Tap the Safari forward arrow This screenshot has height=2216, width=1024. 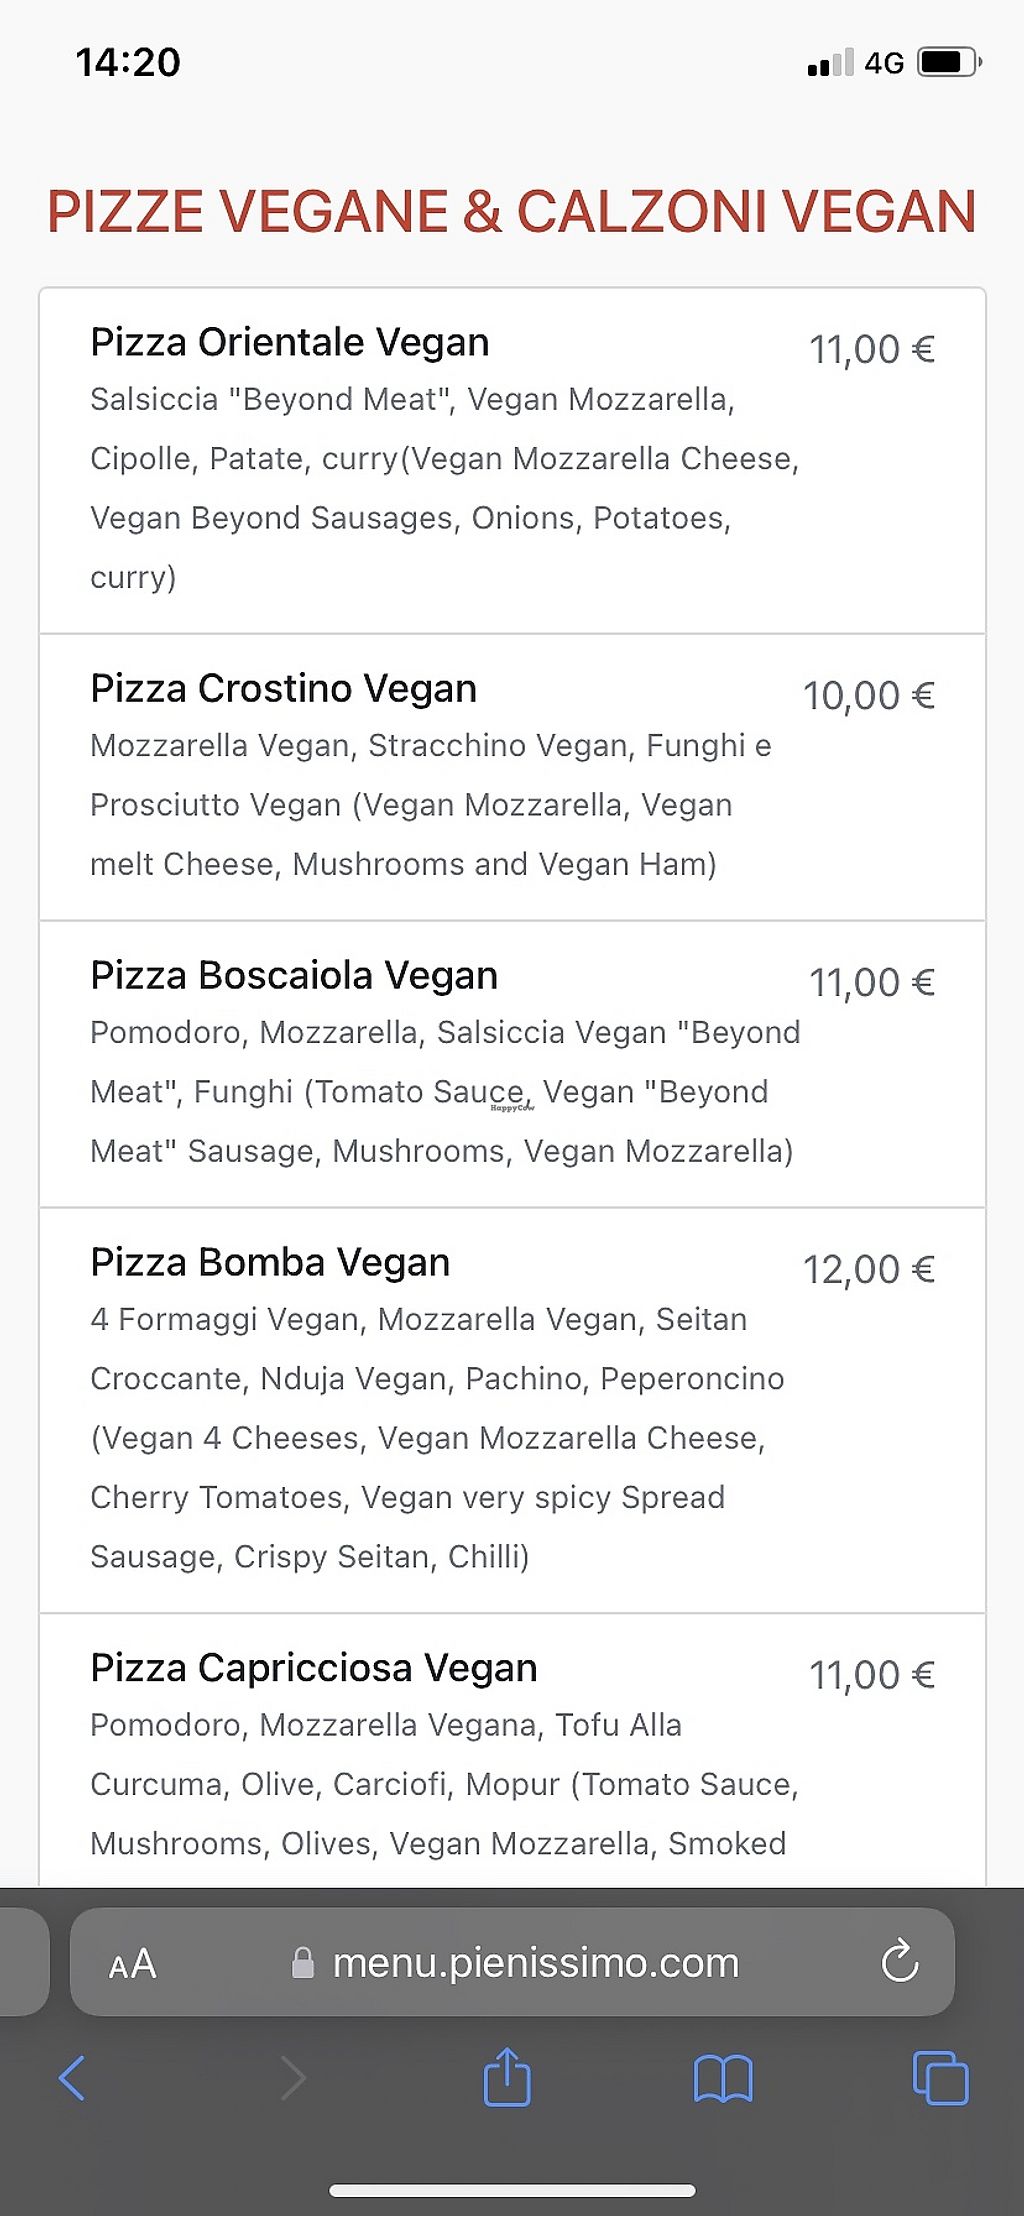click(292, 2077)
